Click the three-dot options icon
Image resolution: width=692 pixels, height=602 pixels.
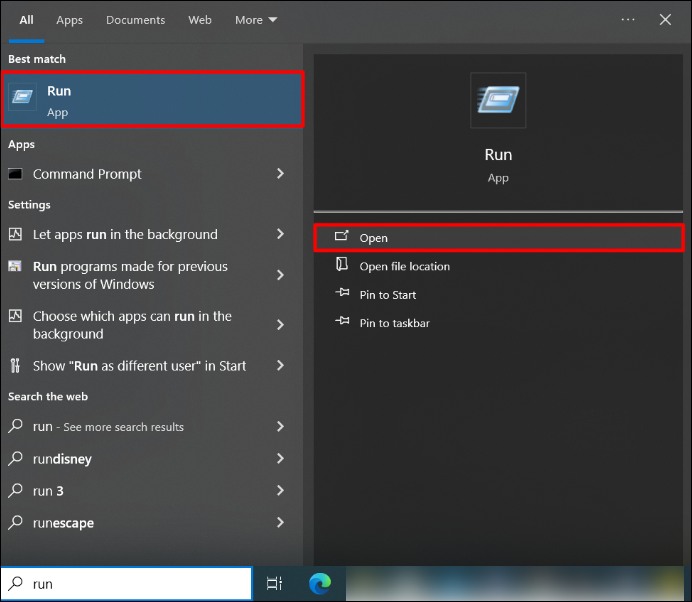click(628, 19)
